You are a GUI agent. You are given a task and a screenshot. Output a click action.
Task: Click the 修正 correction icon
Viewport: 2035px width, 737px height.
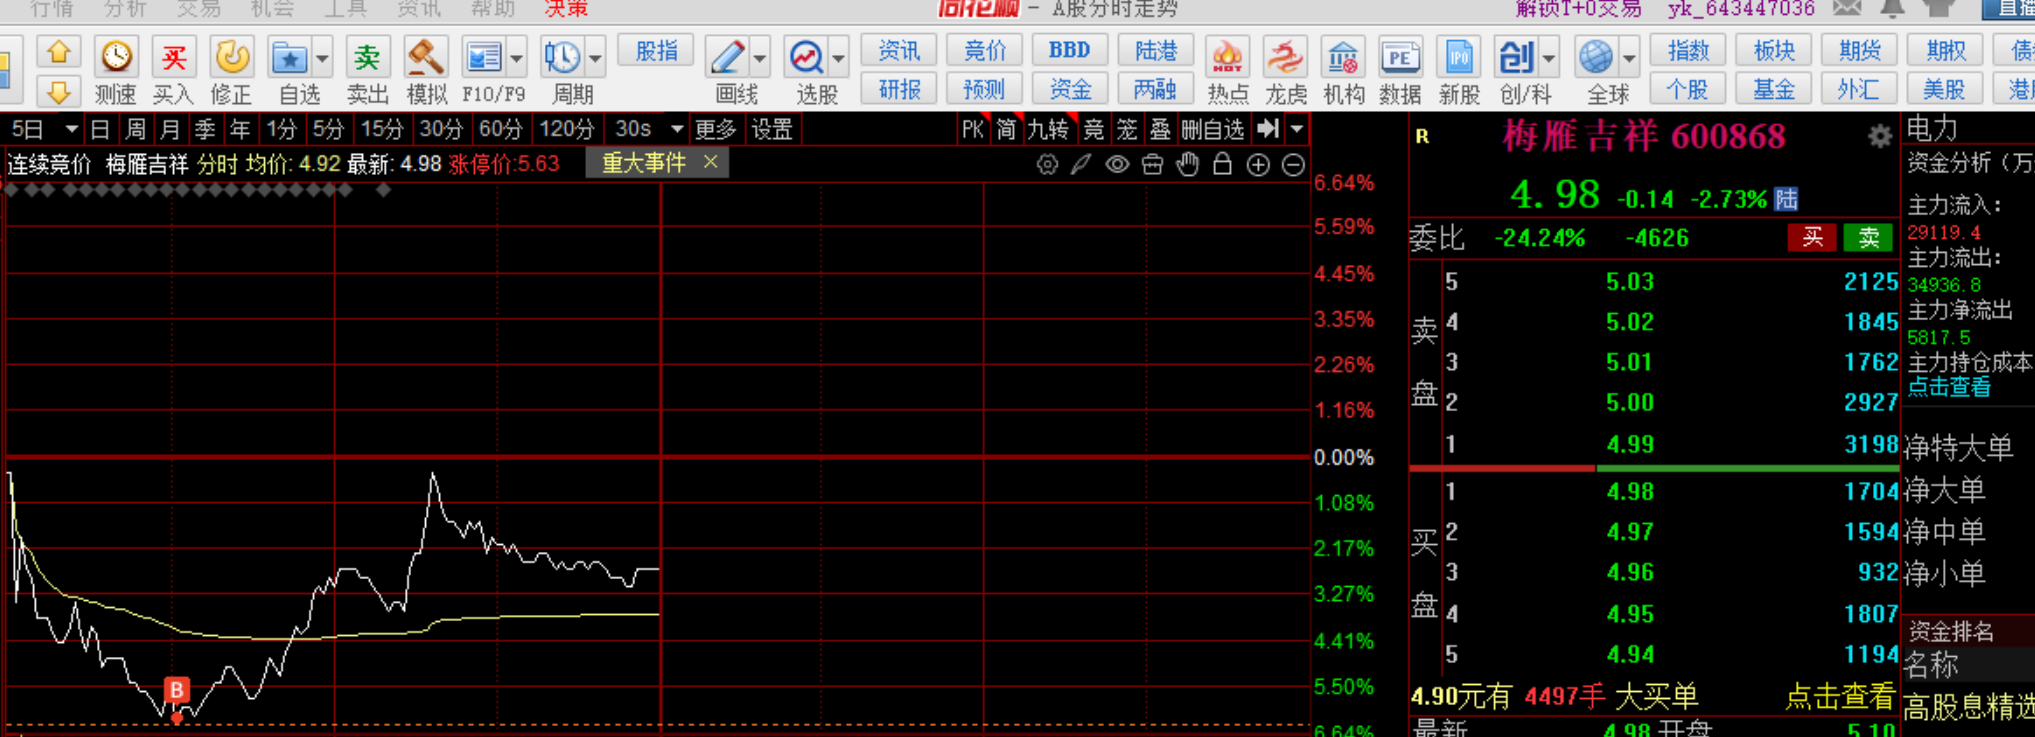[x=231, y=56]
